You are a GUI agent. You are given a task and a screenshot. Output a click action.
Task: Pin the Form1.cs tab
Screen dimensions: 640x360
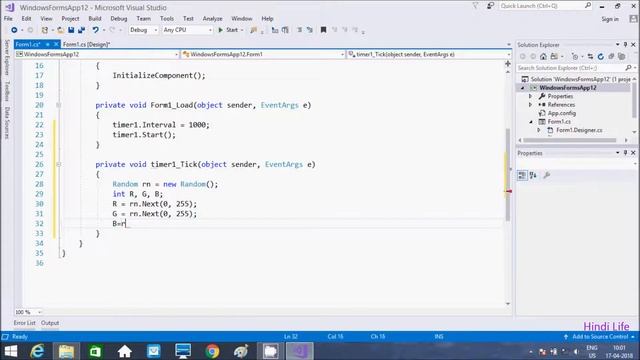(x=47, y=44)
